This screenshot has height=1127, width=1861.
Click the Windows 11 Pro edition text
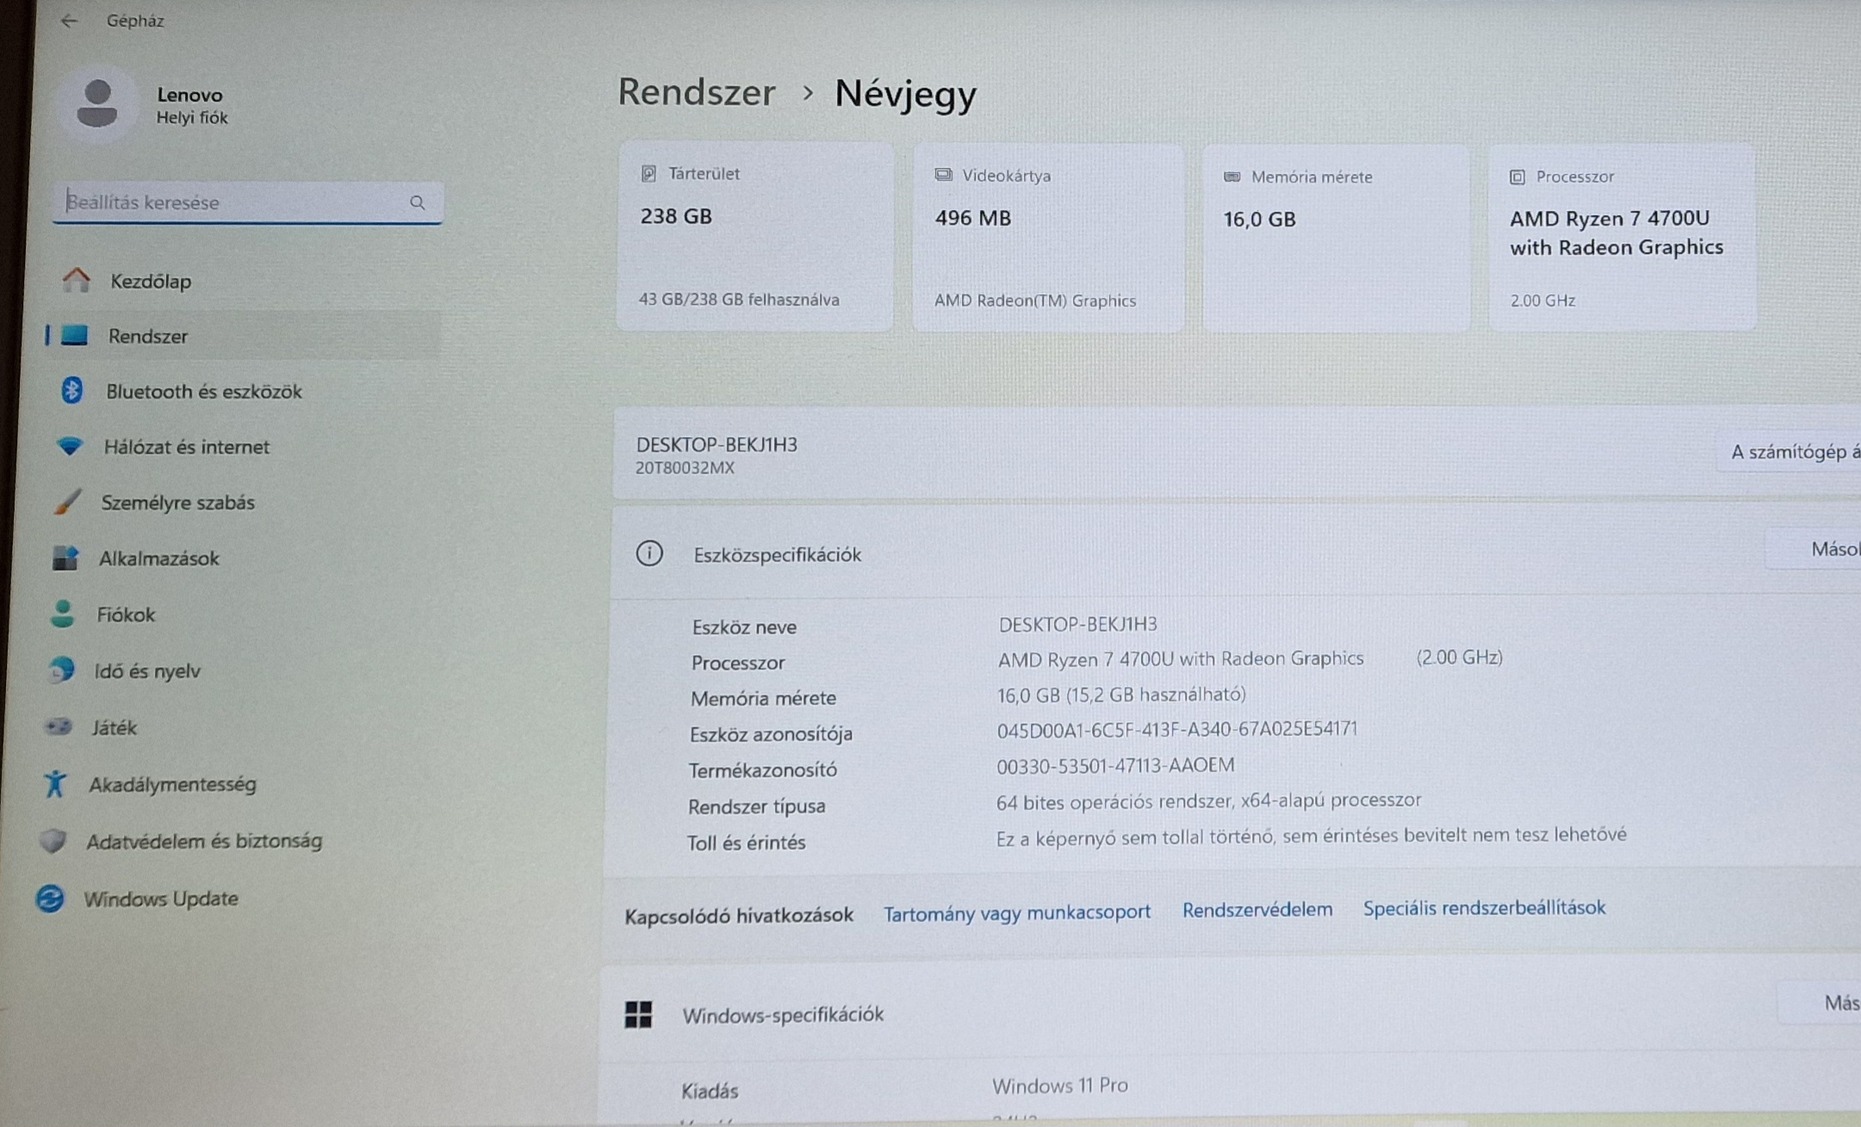1060,1085
